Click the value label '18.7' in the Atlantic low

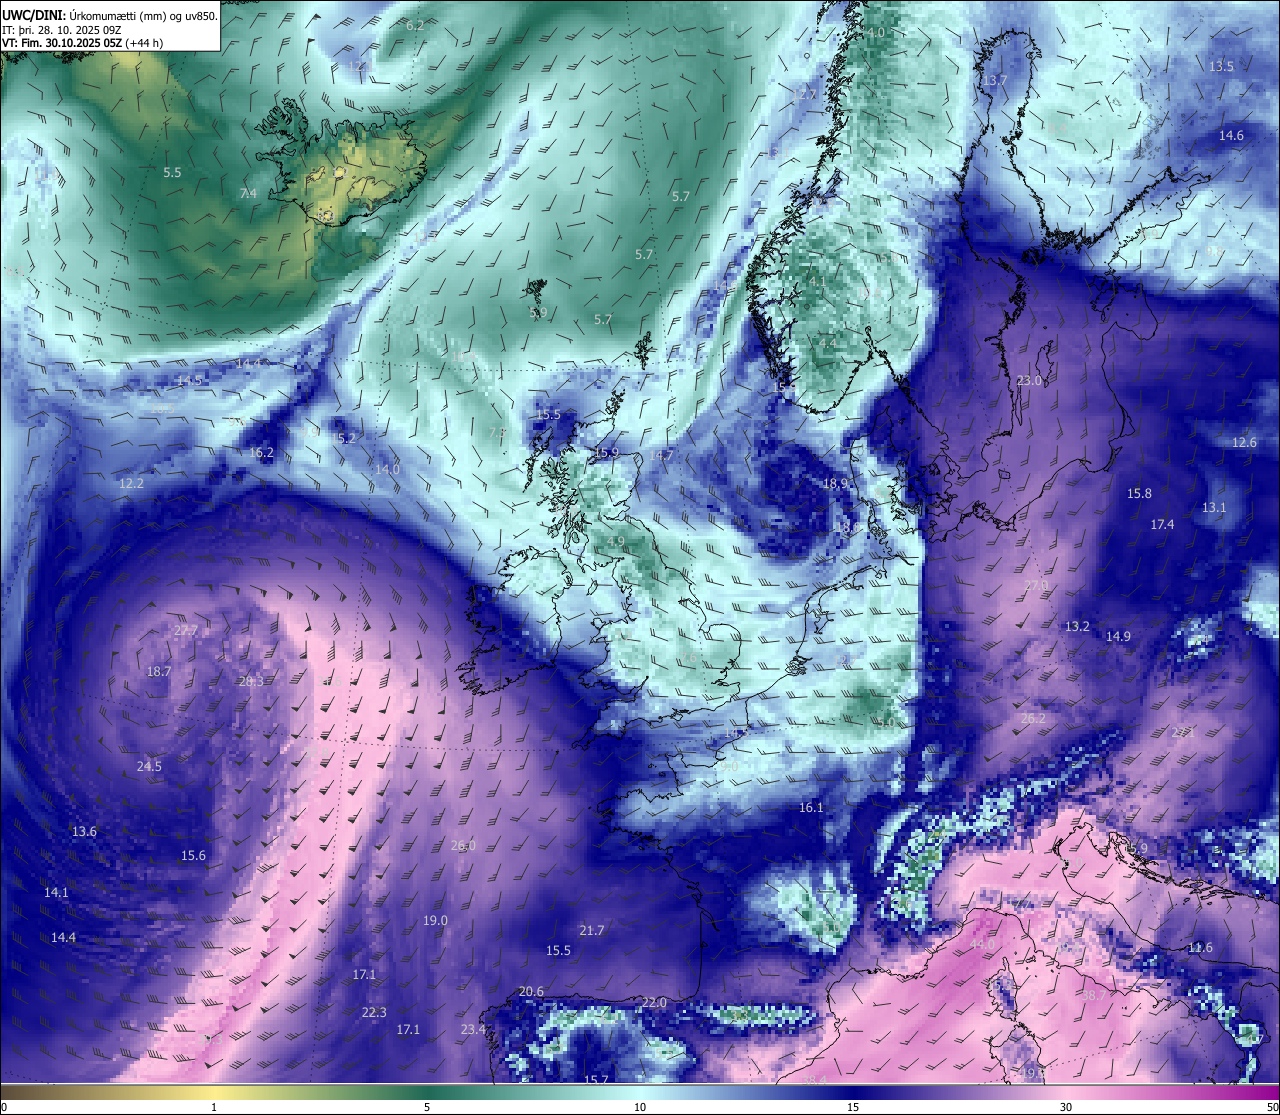[x=159, y=671]
